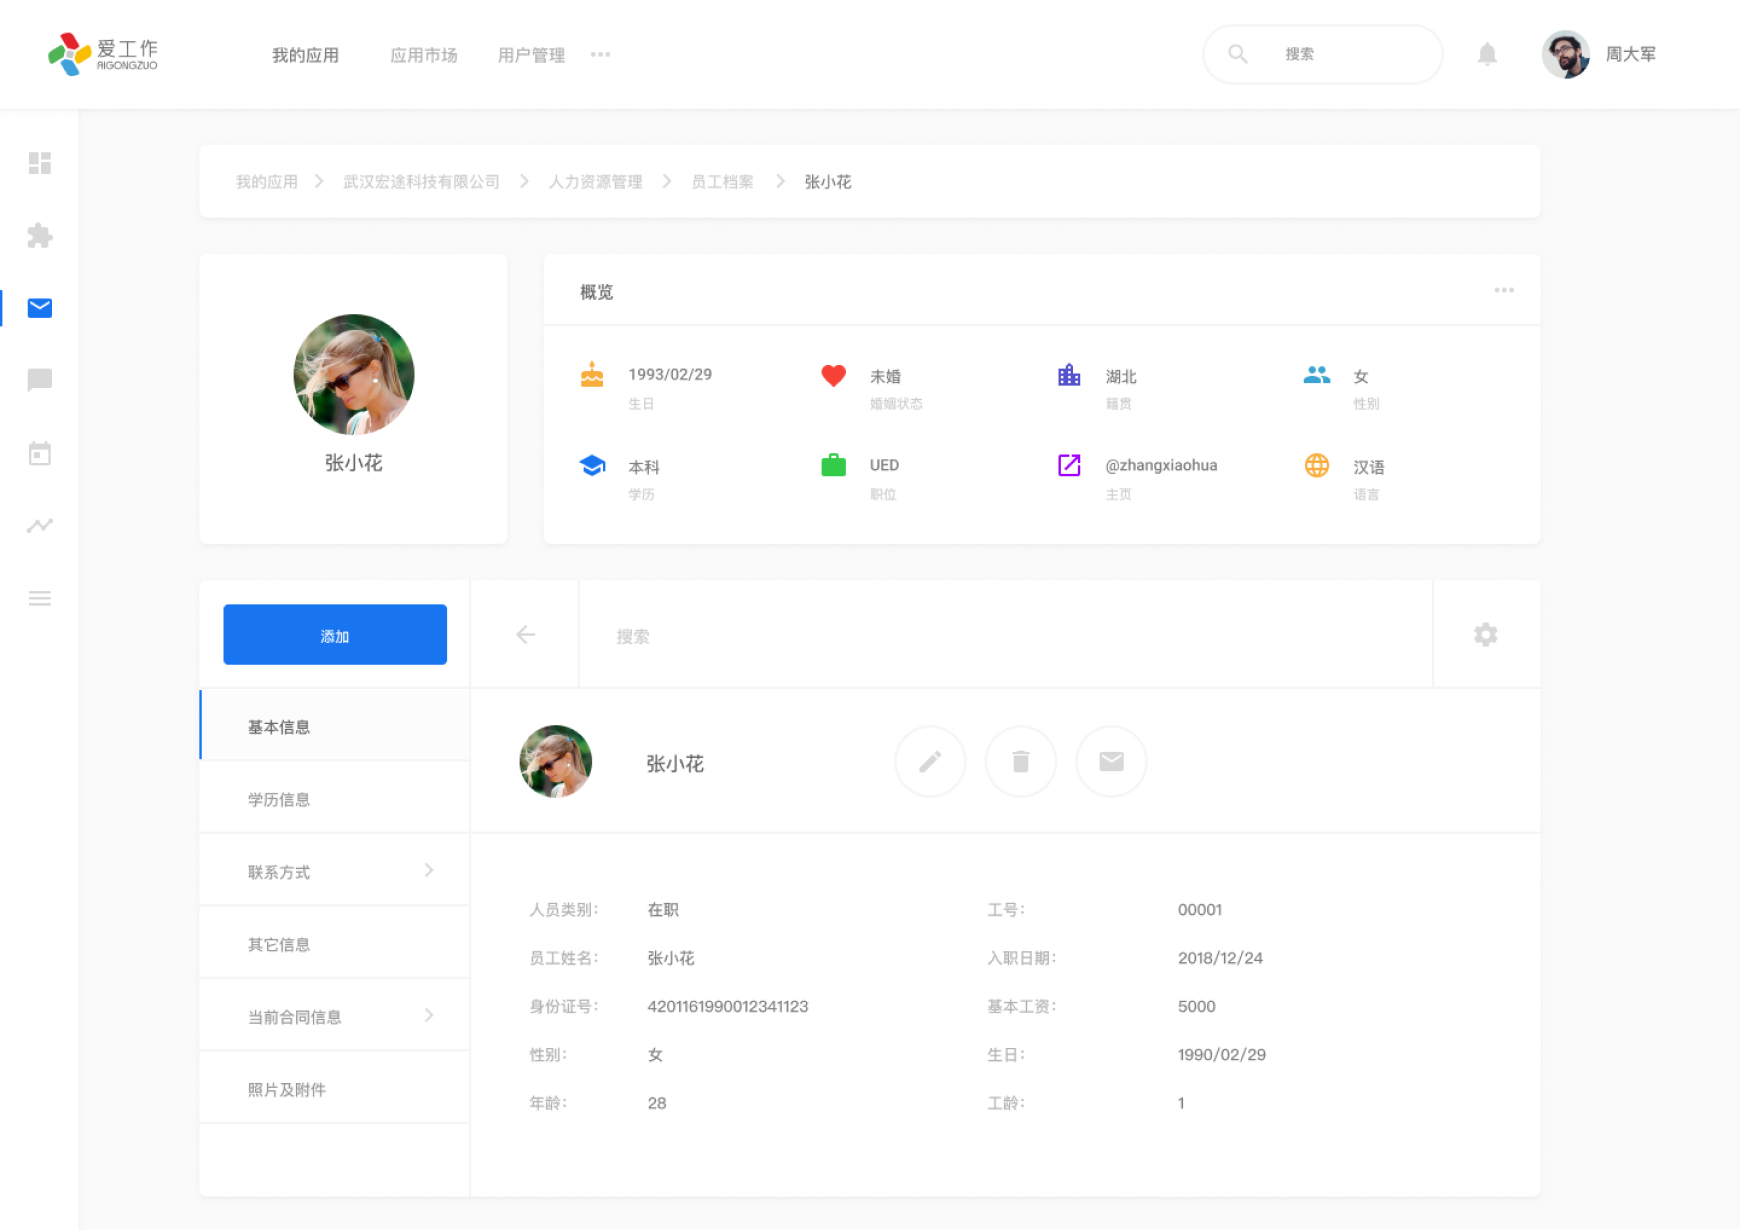The width and height of the screenshot is (1740, 1230).
Task: Open the calendar sidebar icon
Action: pyautogui.click(x=40, y=454)
